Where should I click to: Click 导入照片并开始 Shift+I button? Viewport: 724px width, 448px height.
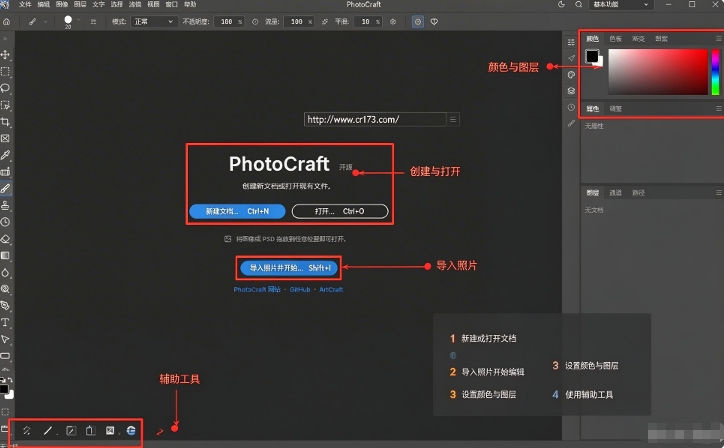pyautogui.click(x=289, y=268)
